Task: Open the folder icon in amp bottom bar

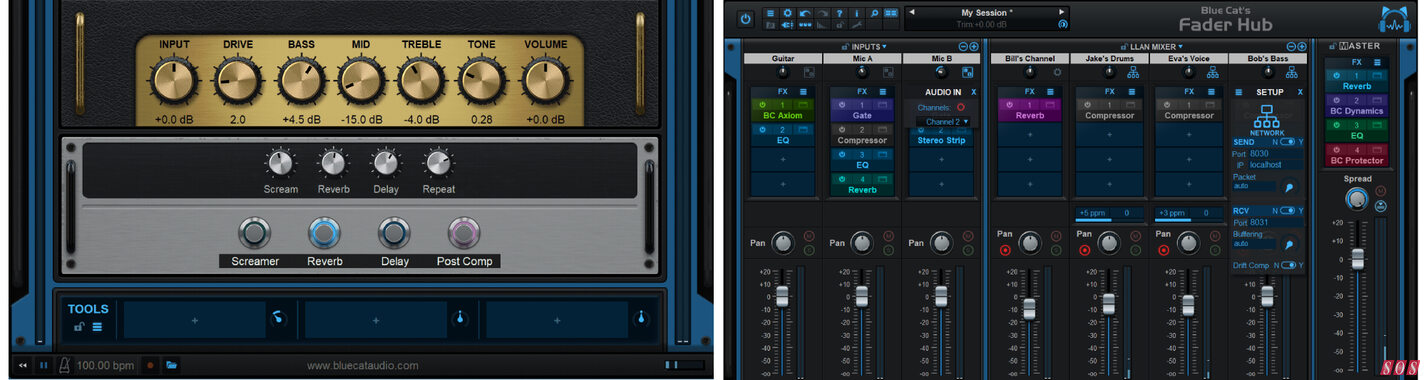Action: [172, 365]
